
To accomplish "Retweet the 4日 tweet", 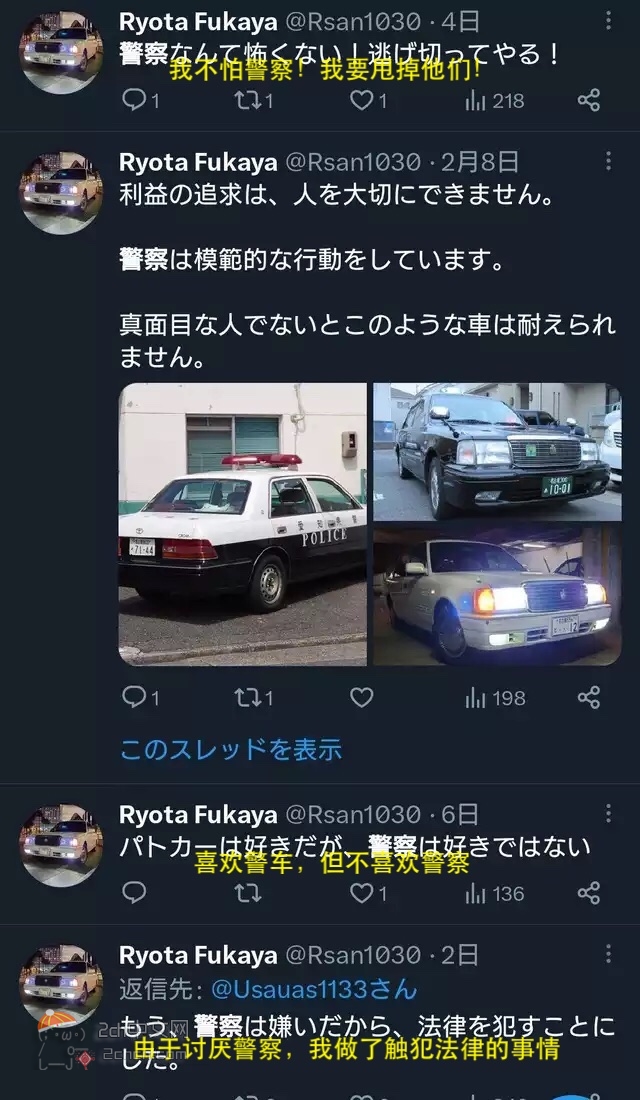I will coord(254,101).
